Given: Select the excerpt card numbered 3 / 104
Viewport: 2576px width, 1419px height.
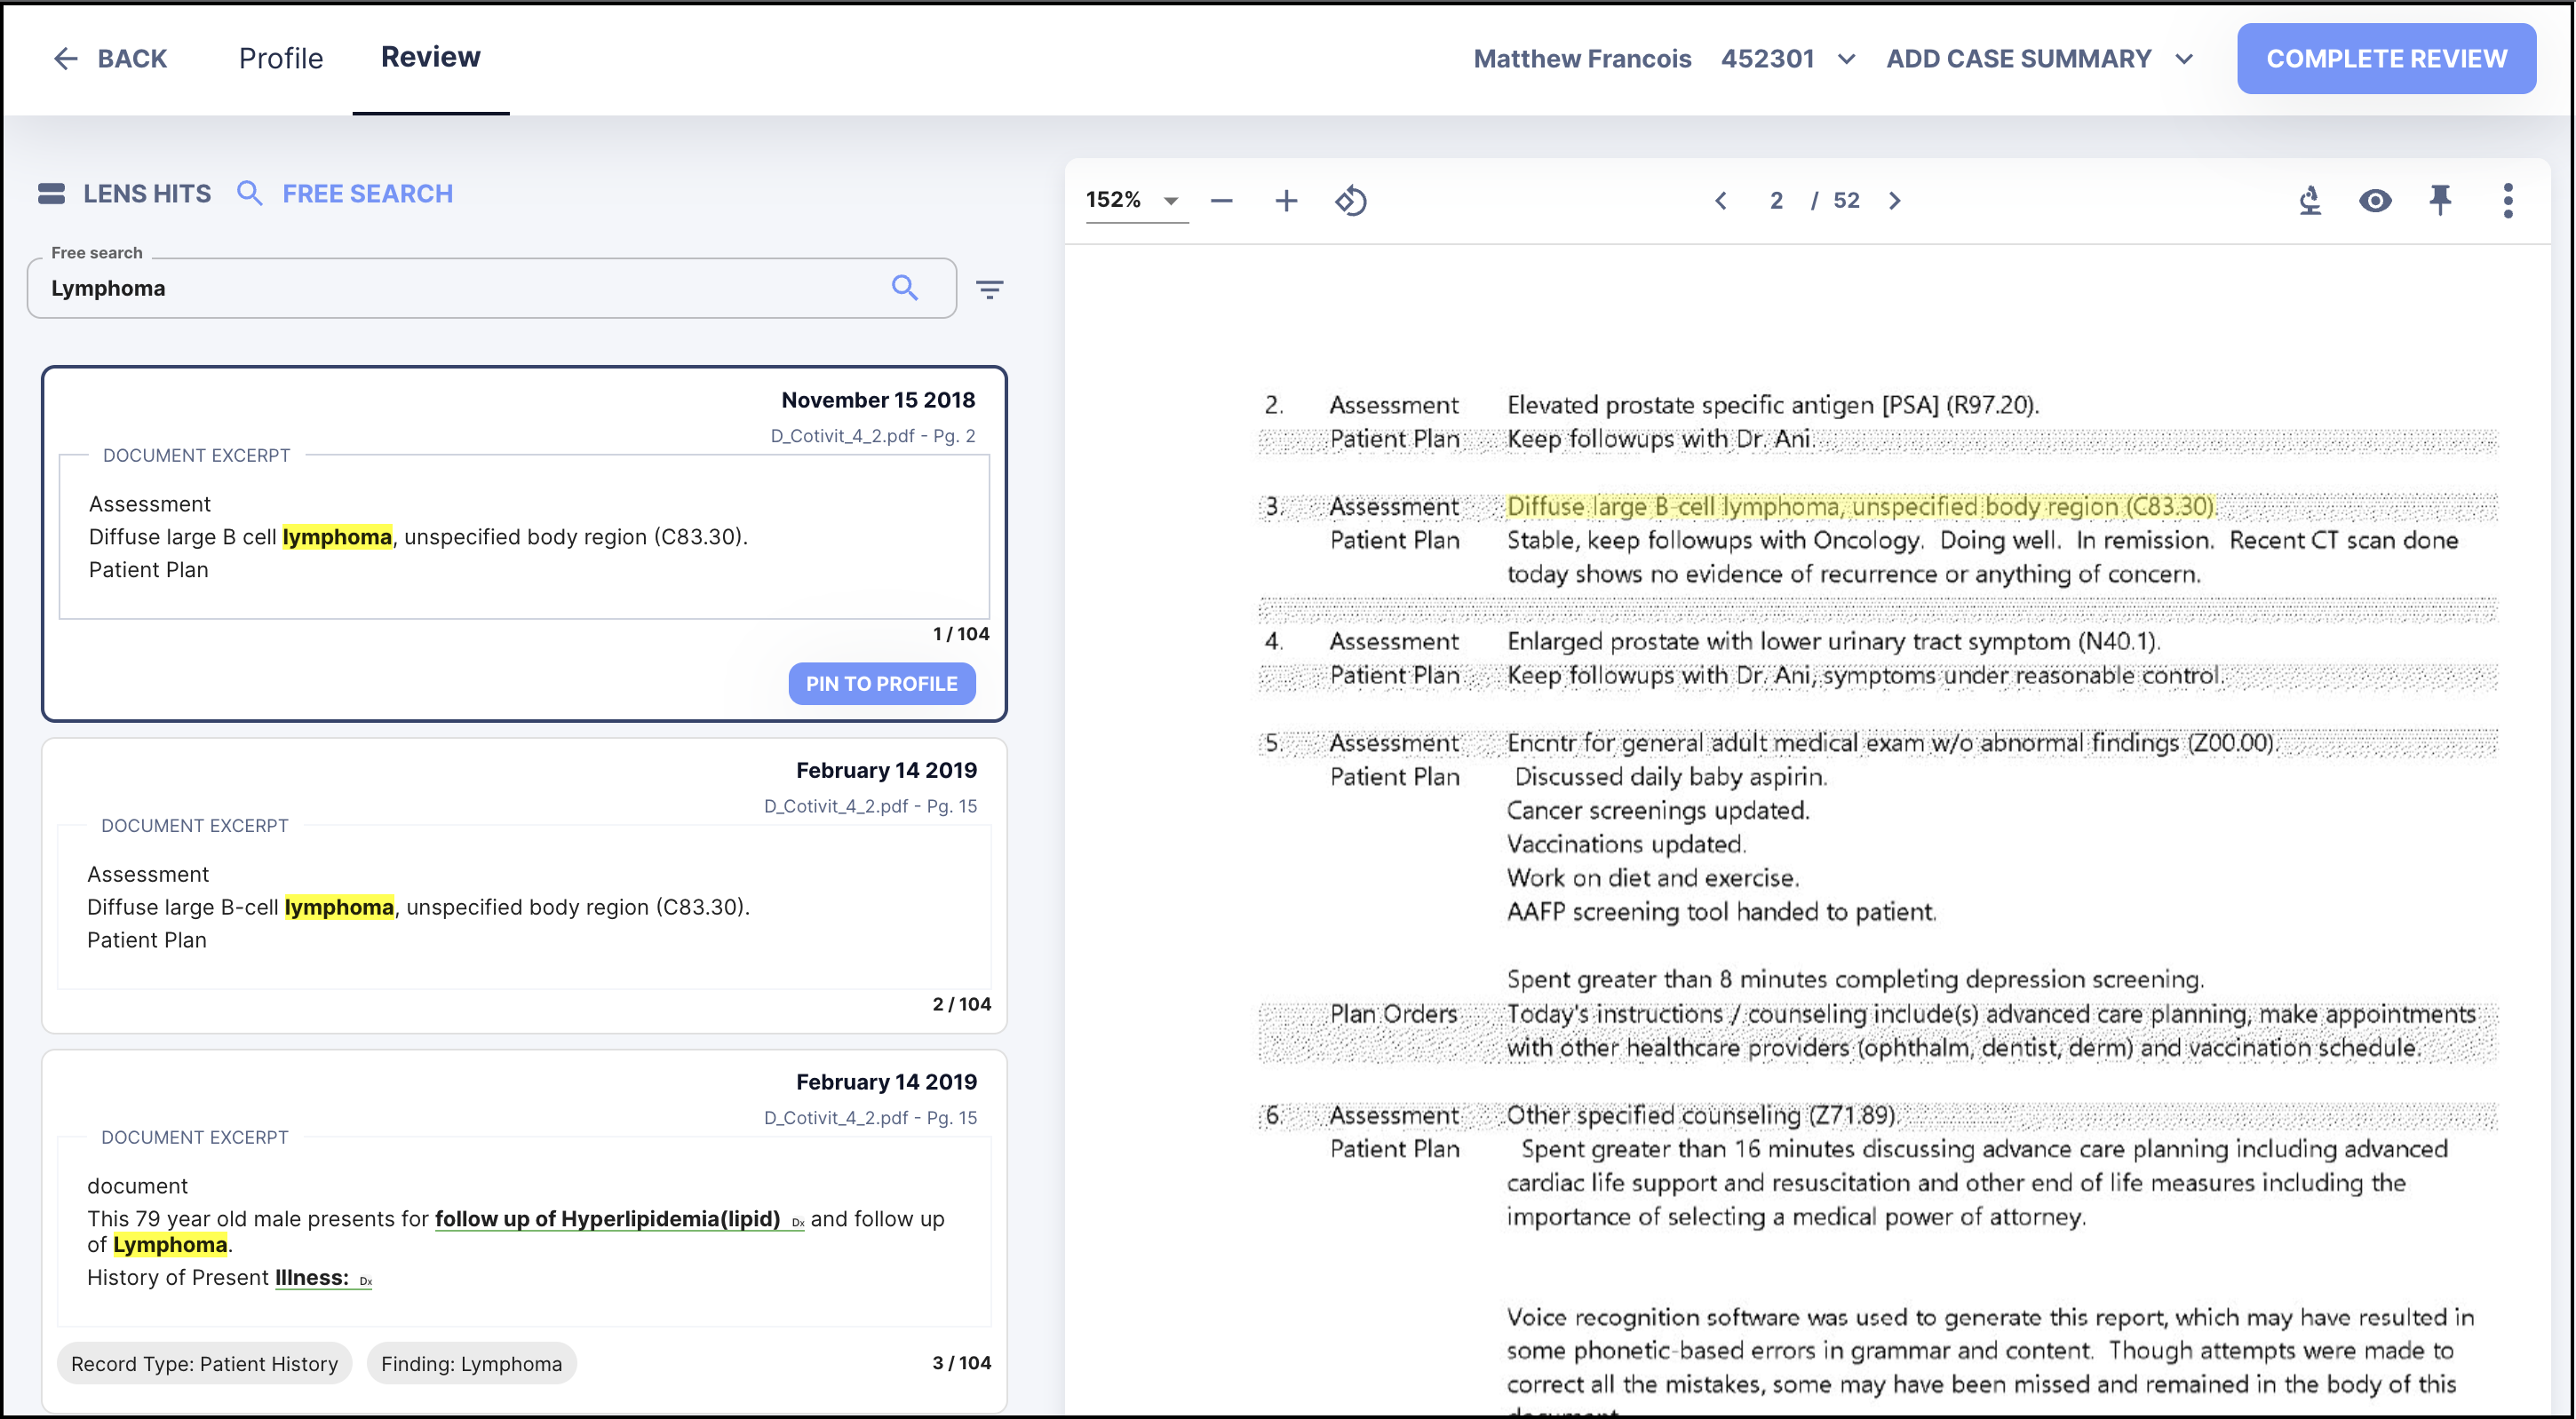Looking at the screenshot, I should tap(524, 1230).
